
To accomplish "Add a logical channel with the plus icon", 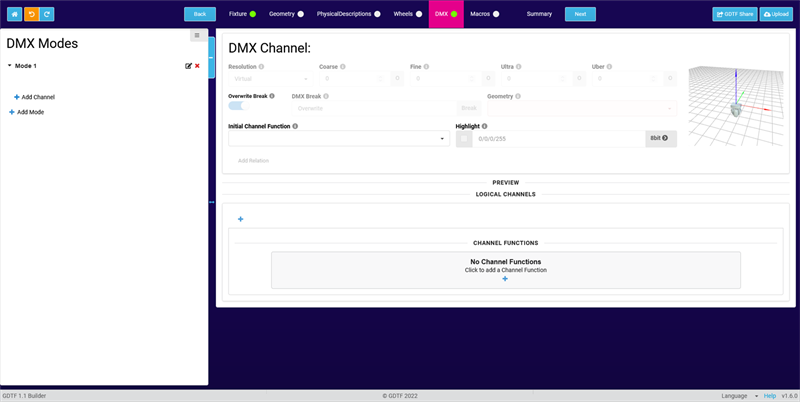I will coord(240,218).
